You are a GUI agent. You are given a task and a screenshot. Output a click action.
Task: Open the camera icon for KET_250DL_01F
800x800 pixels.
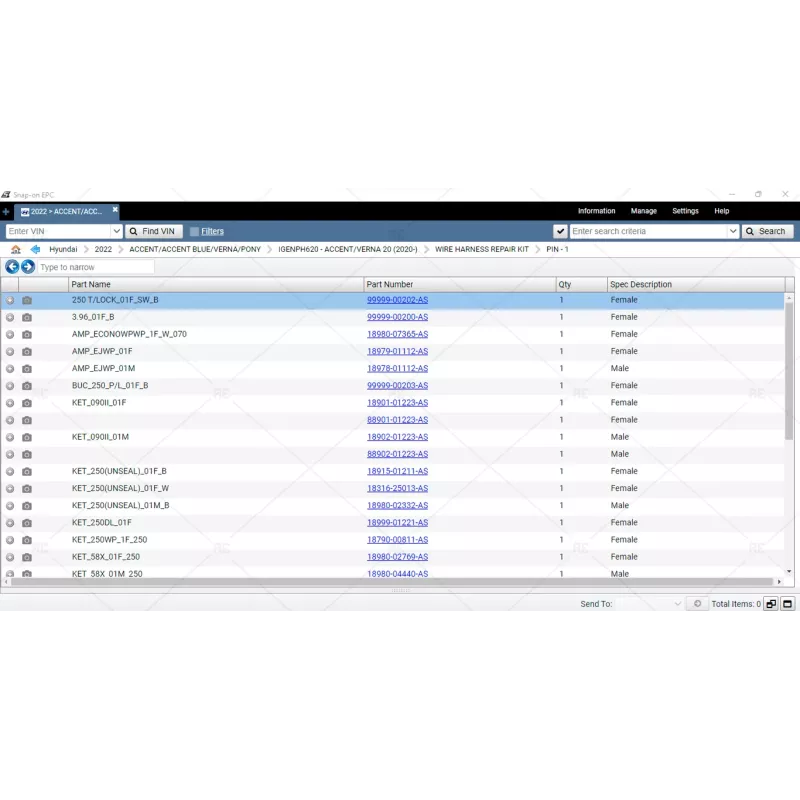pyautogui.click(x=26, y=522)
